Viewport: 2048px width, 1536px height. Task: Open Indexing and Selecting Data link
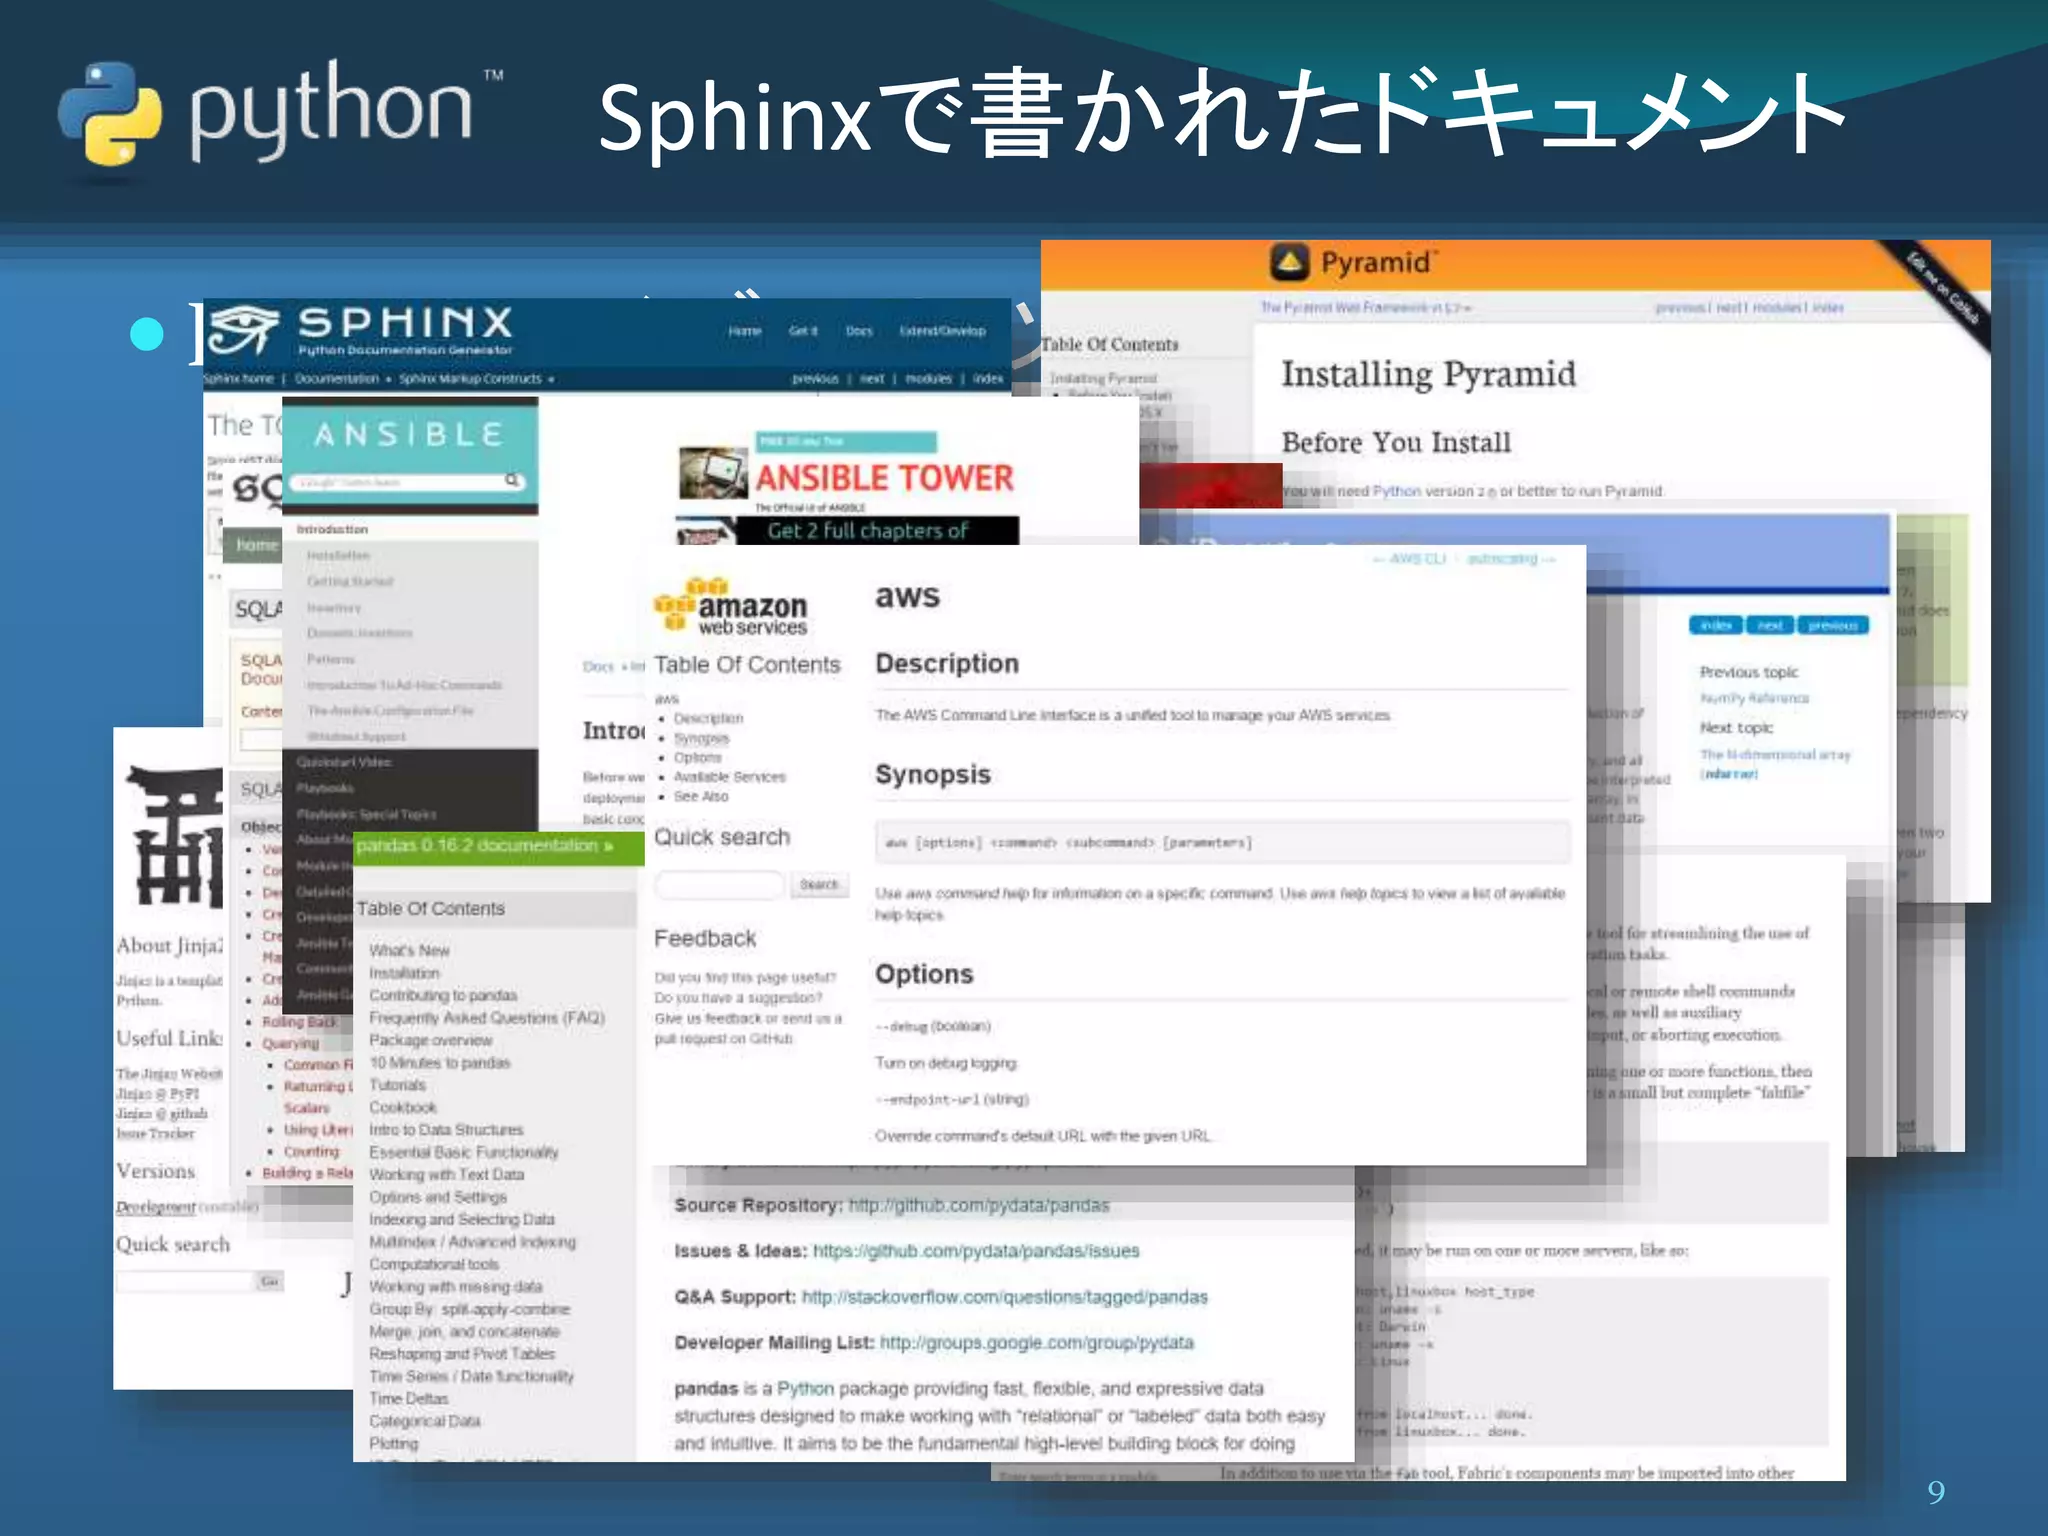tap(461, 1220)
